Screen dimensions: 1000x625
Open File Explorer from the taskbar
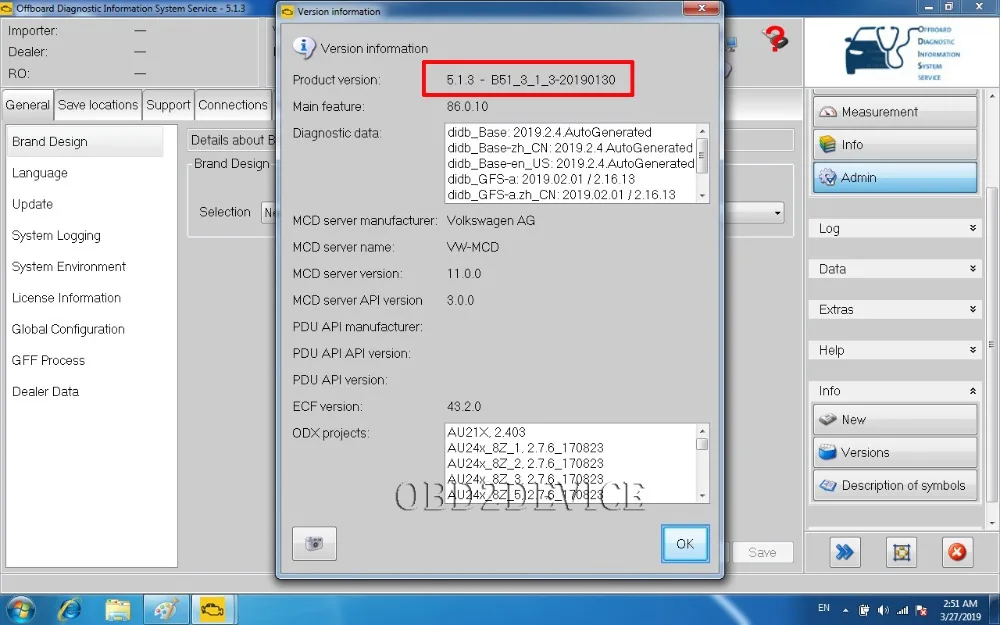click(x=117, y=609)
